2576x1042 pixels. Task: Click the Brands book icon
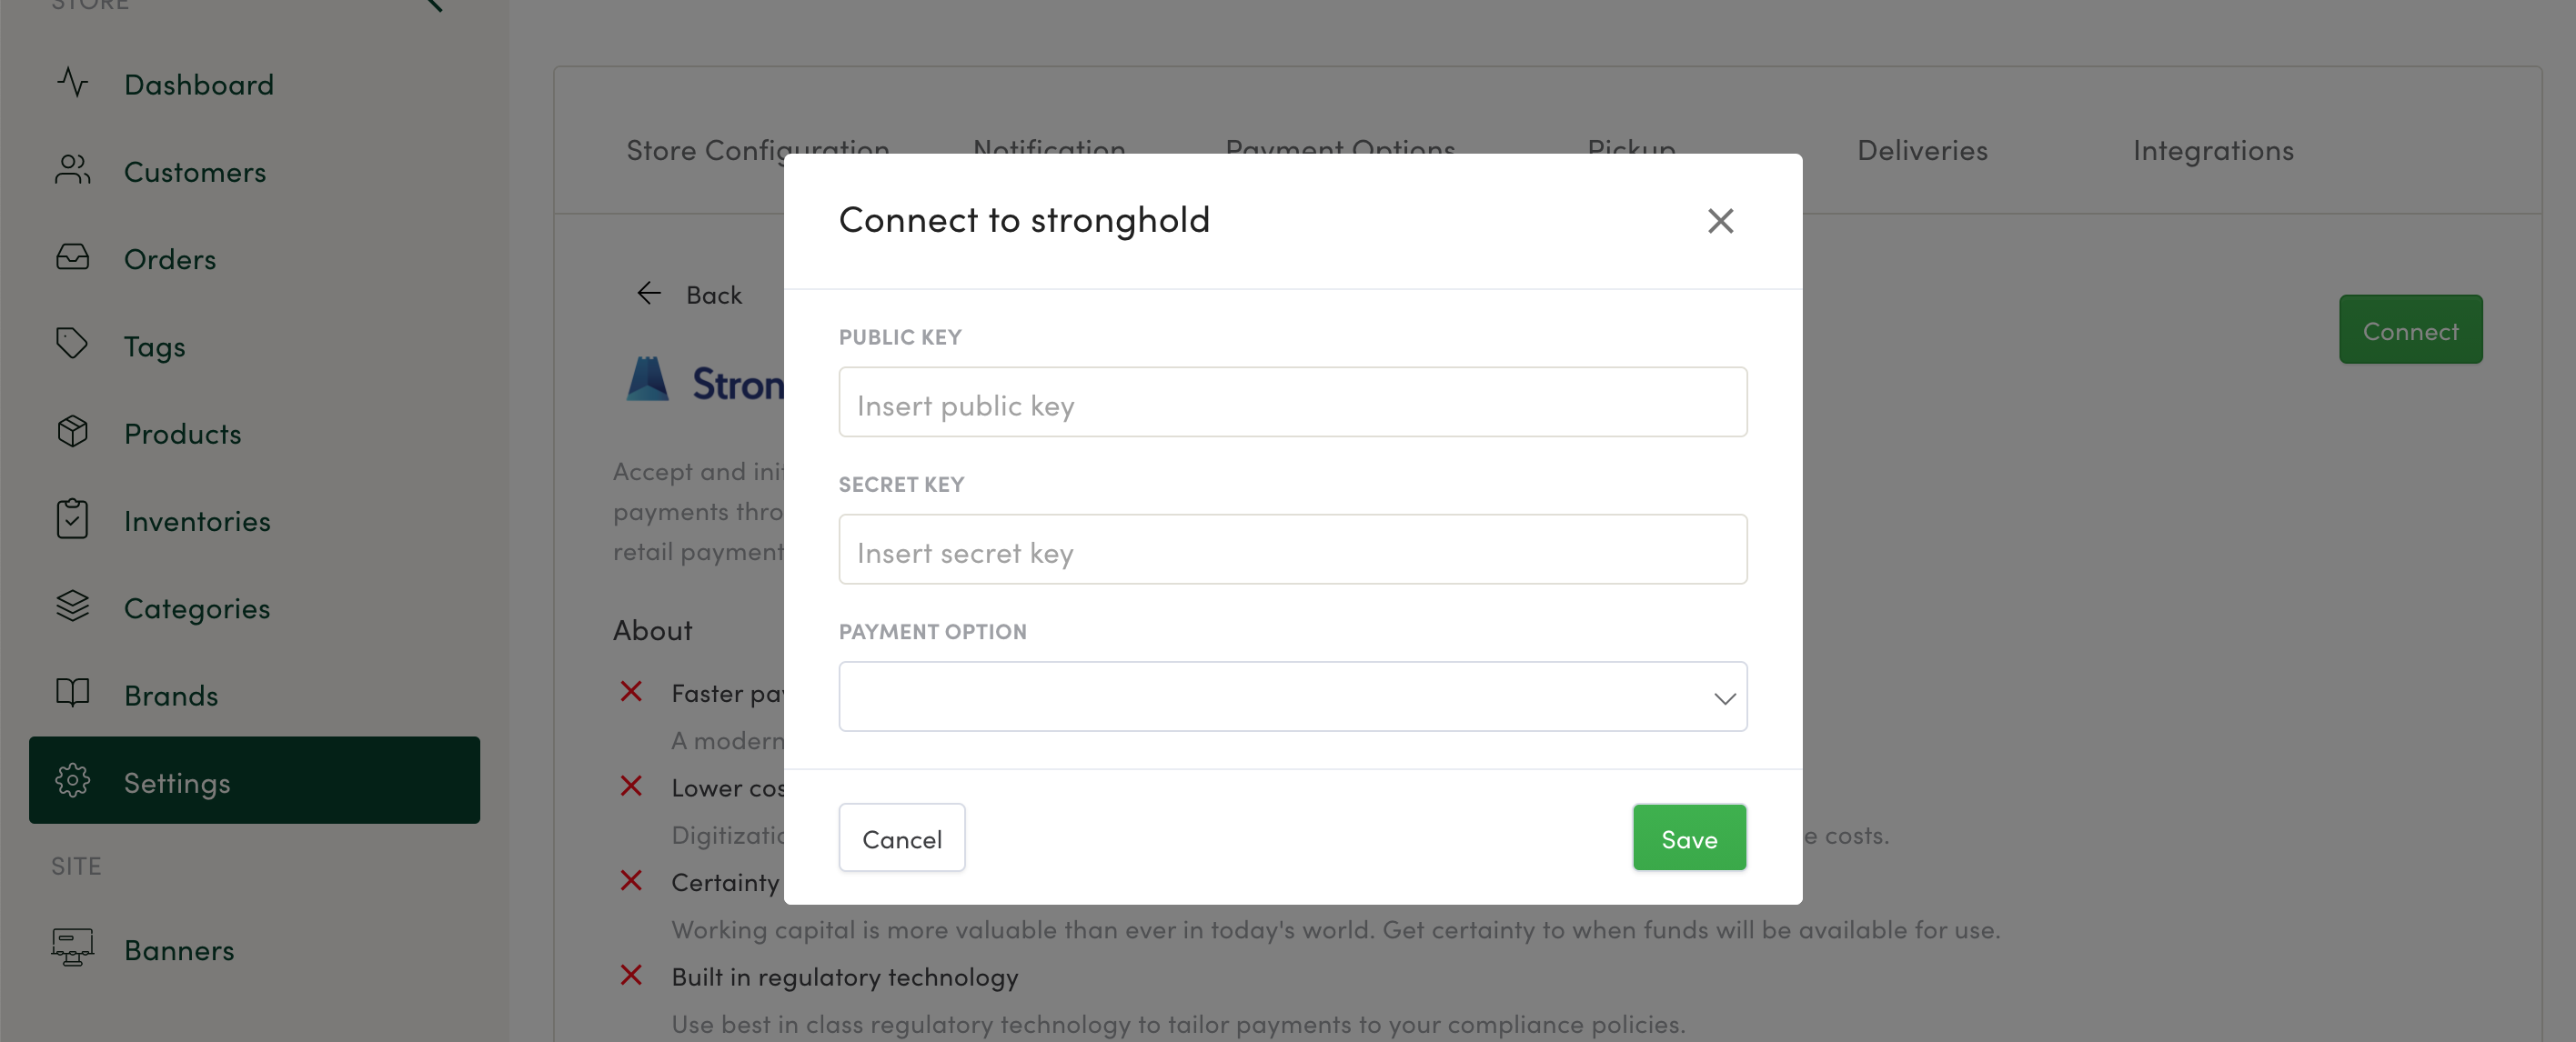(x=72, y=693)
